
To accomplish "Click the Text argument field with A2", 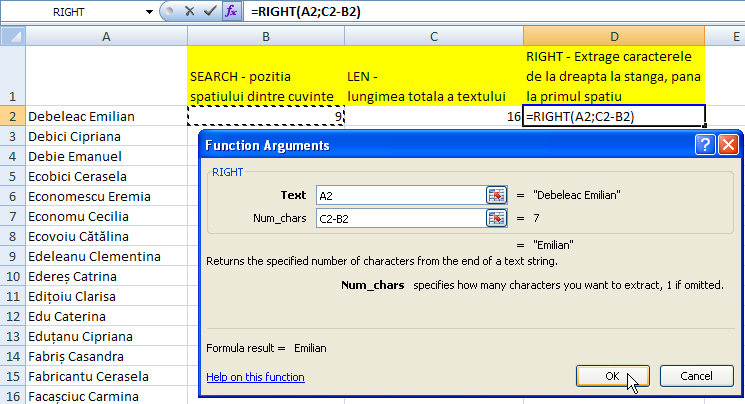I will pos(401,195).
